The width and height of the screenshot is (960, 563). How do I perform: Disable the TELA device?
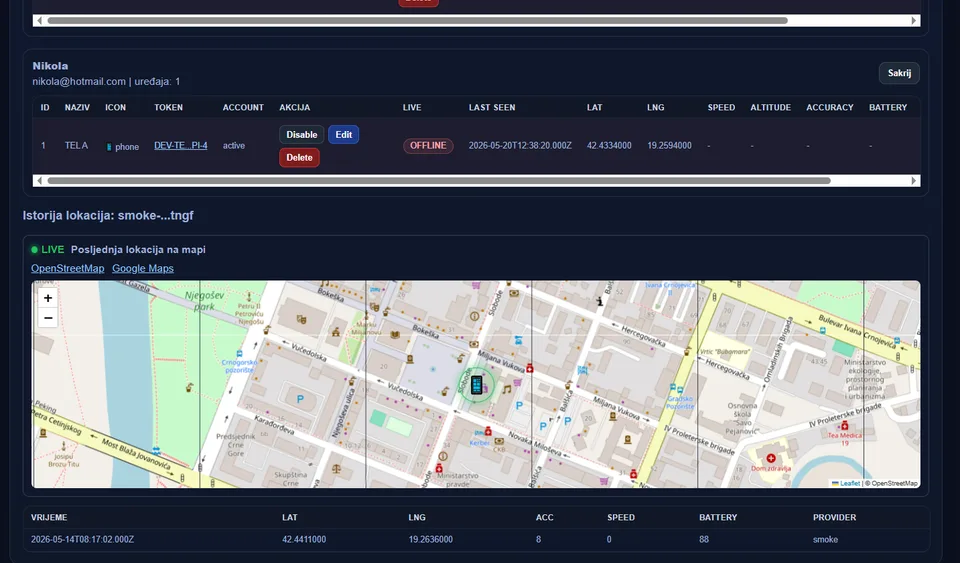301,135
